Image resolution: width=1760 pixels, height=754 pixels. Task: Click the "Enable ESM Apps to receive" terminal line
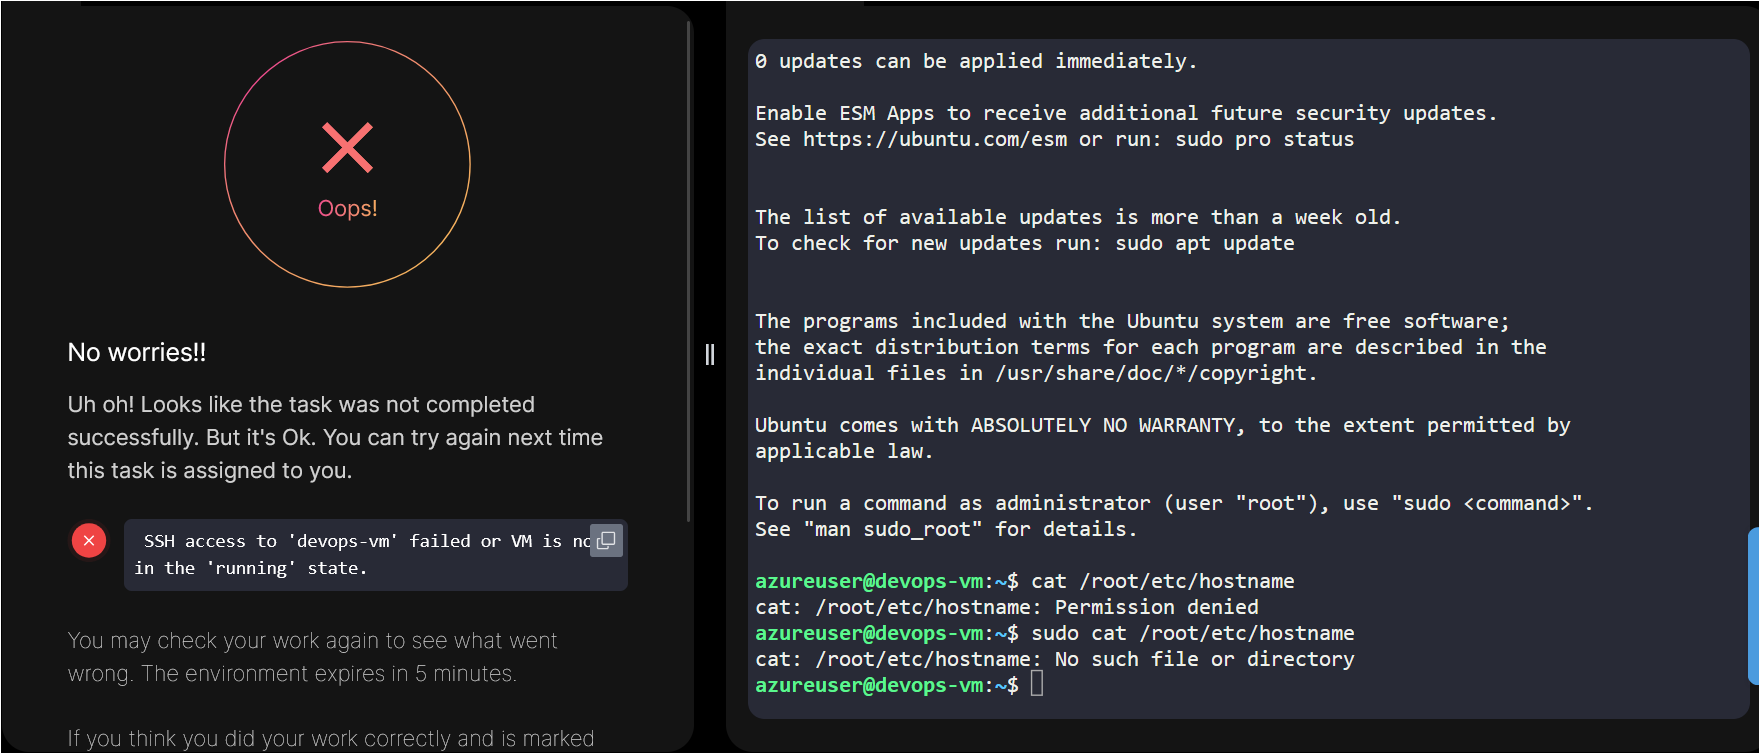pos(1126,113)
